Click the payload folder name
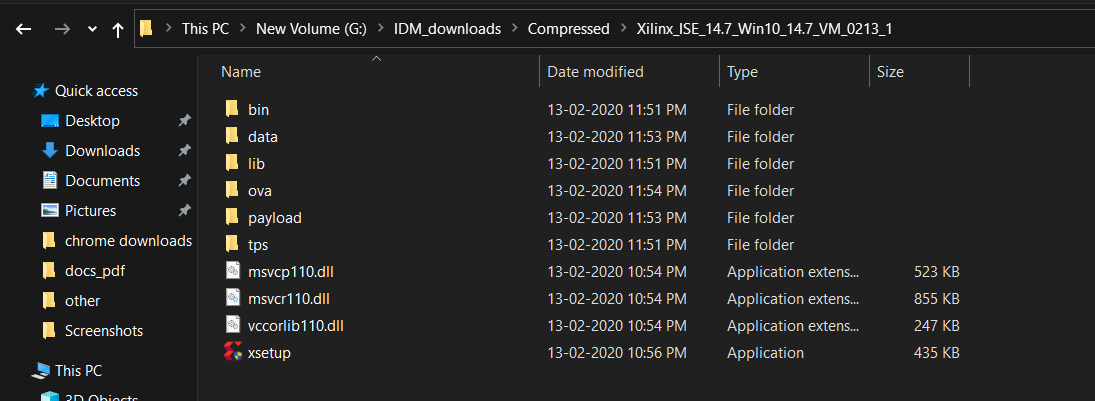This screenshot has width=1095, height=401. point(274,218)
